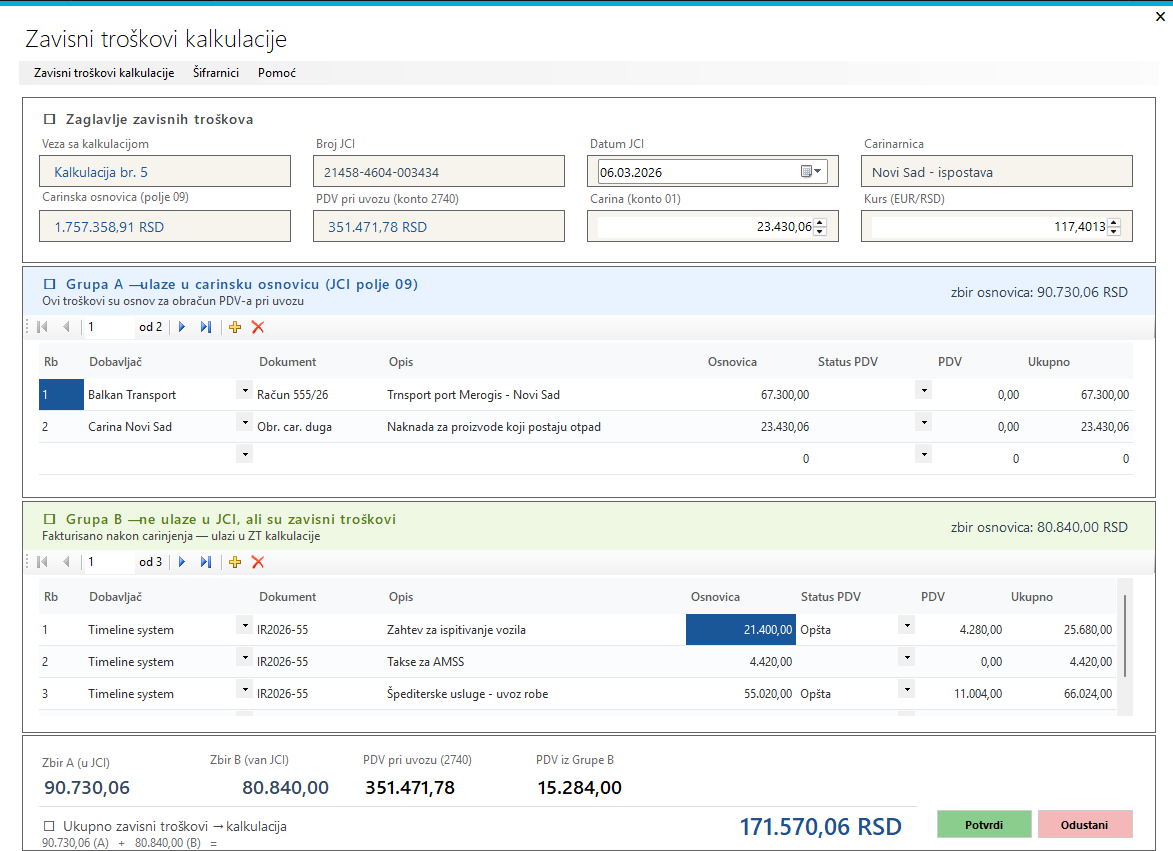Increase Kurs (EUR/RSD) value with spinner
Screen dimensions: 1173x851
click(x=1114, y=222)
